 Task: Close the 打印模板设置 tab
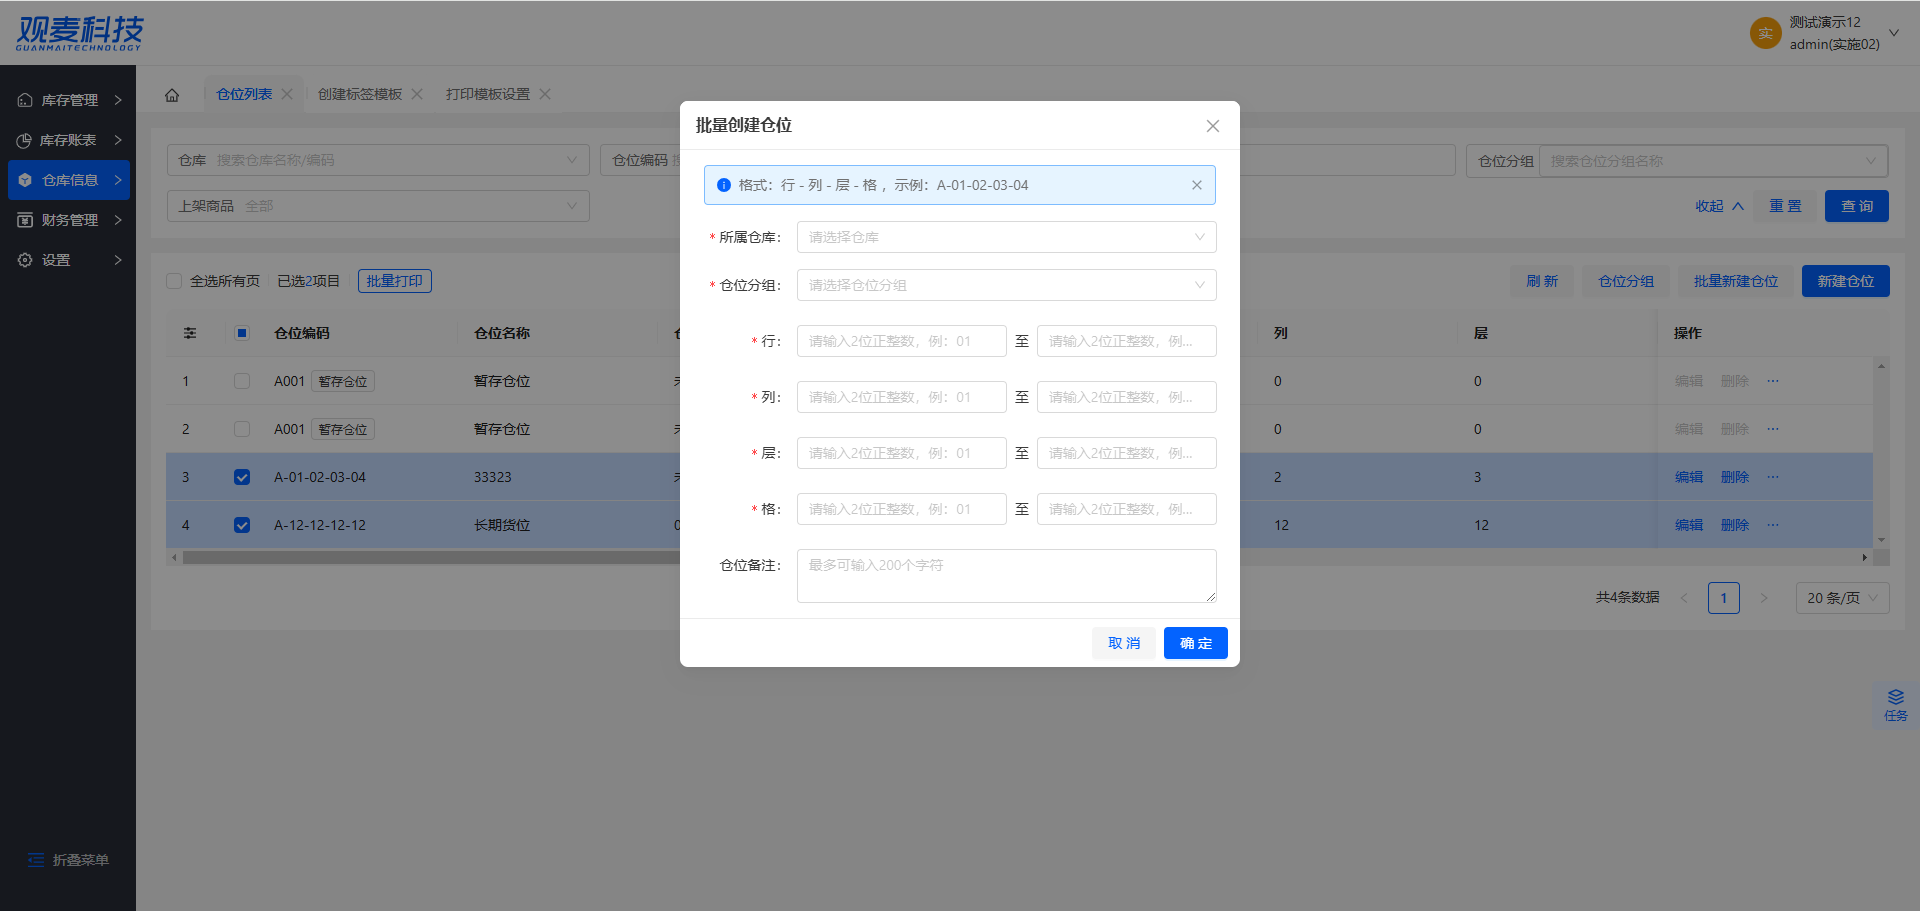tap(545, 94)
